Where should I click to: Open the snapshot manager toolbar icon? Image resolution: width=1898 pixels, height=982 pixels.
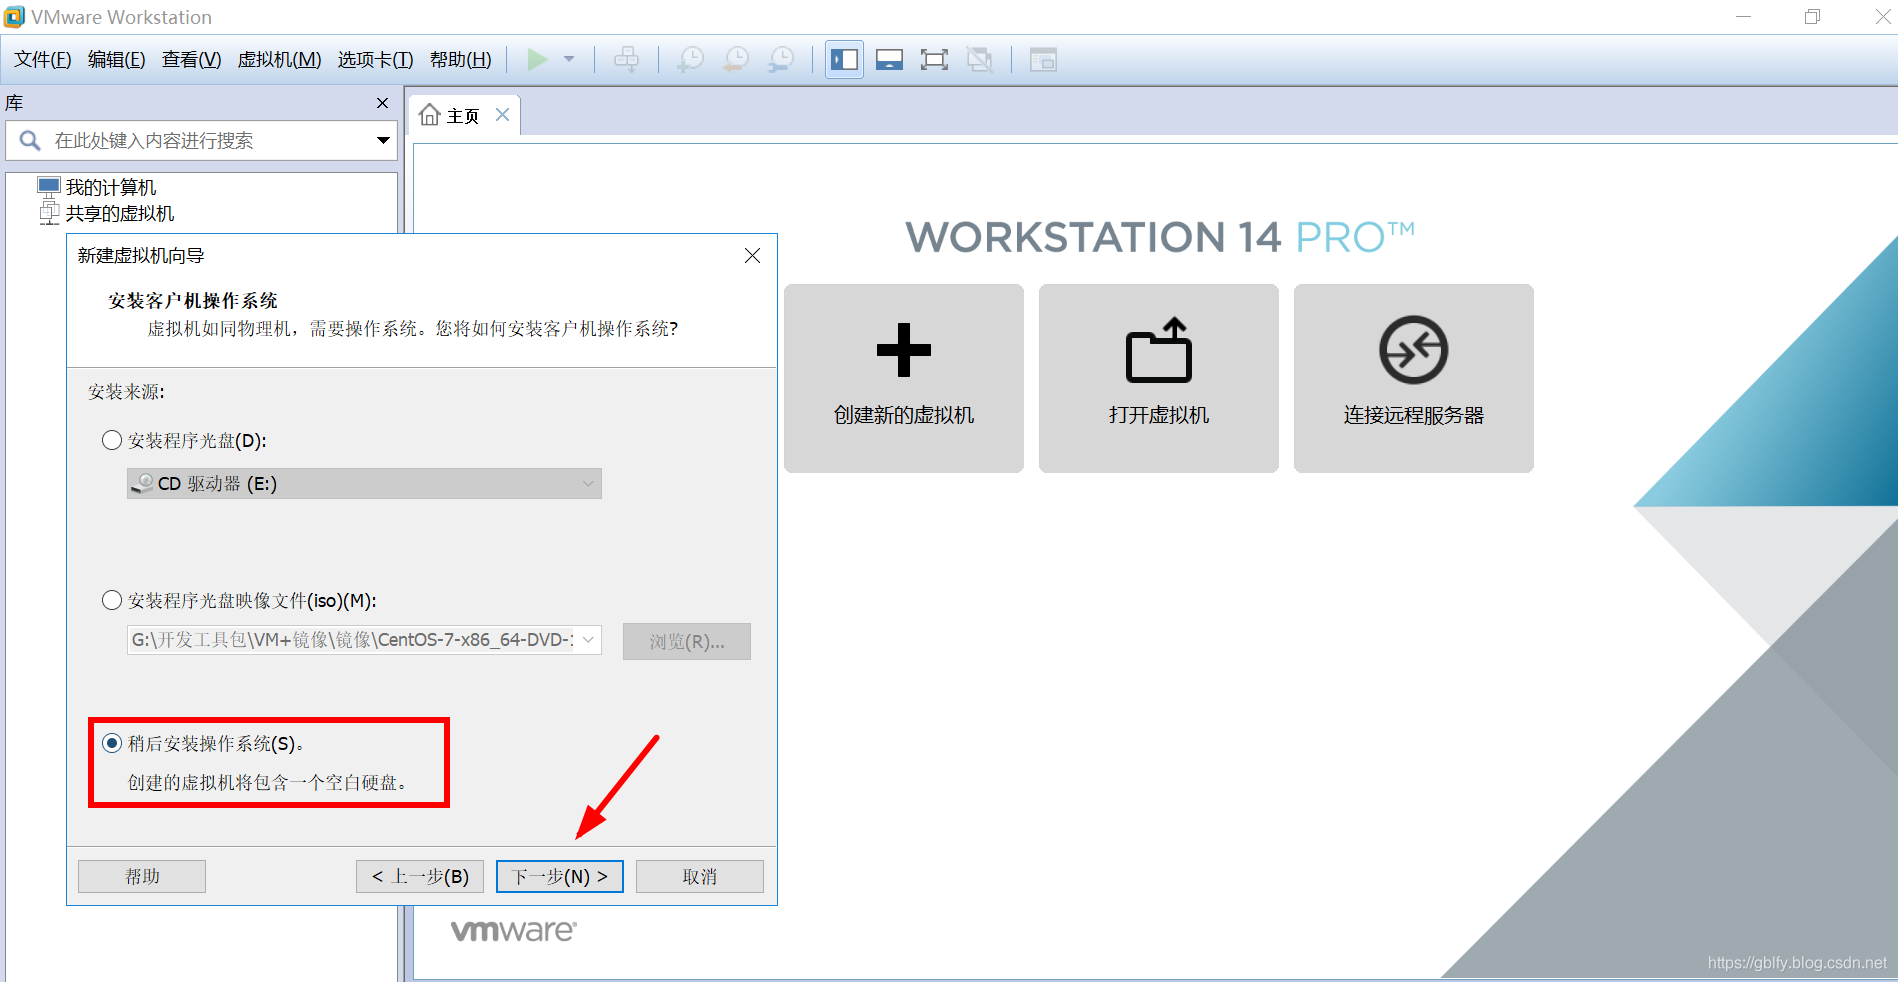(x=781, y=60)
